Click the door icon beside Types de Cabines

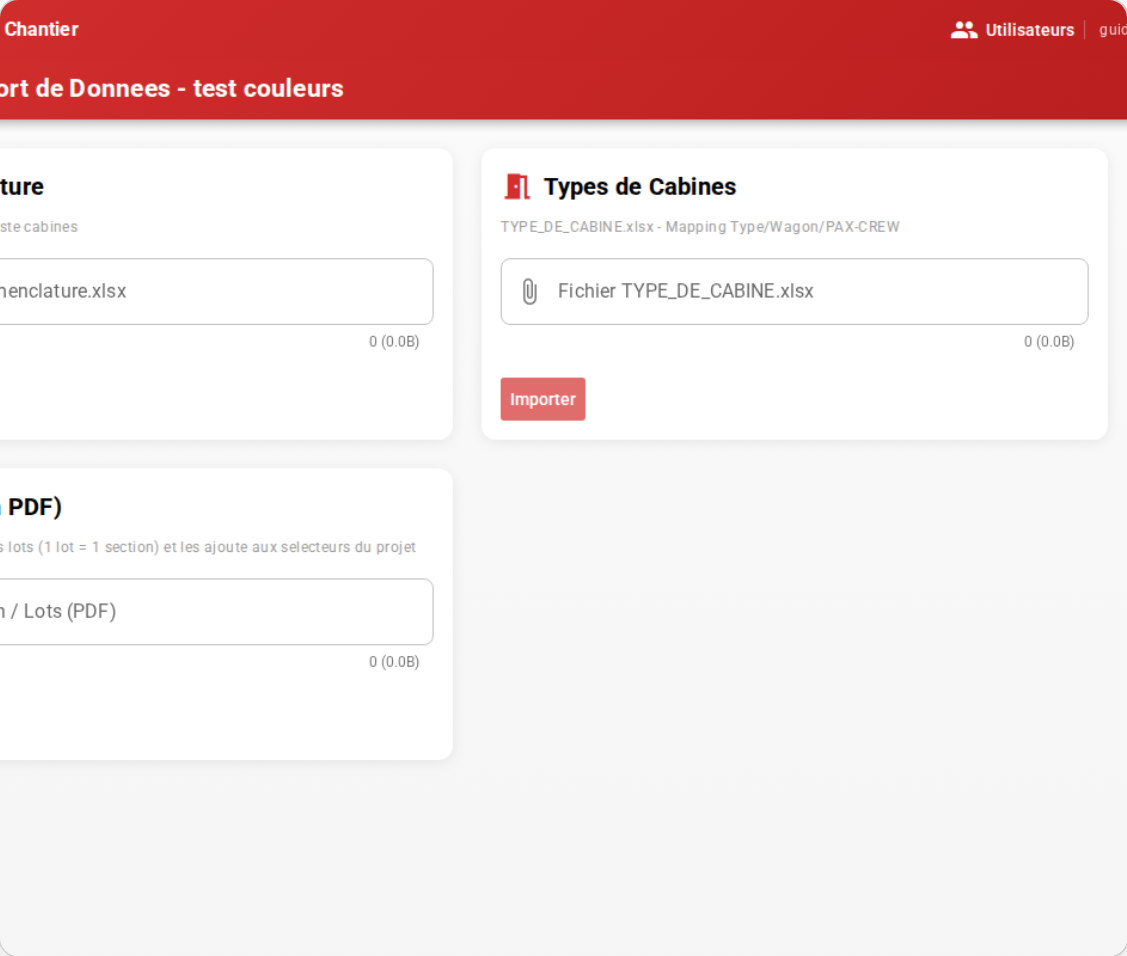click(517, 186)
